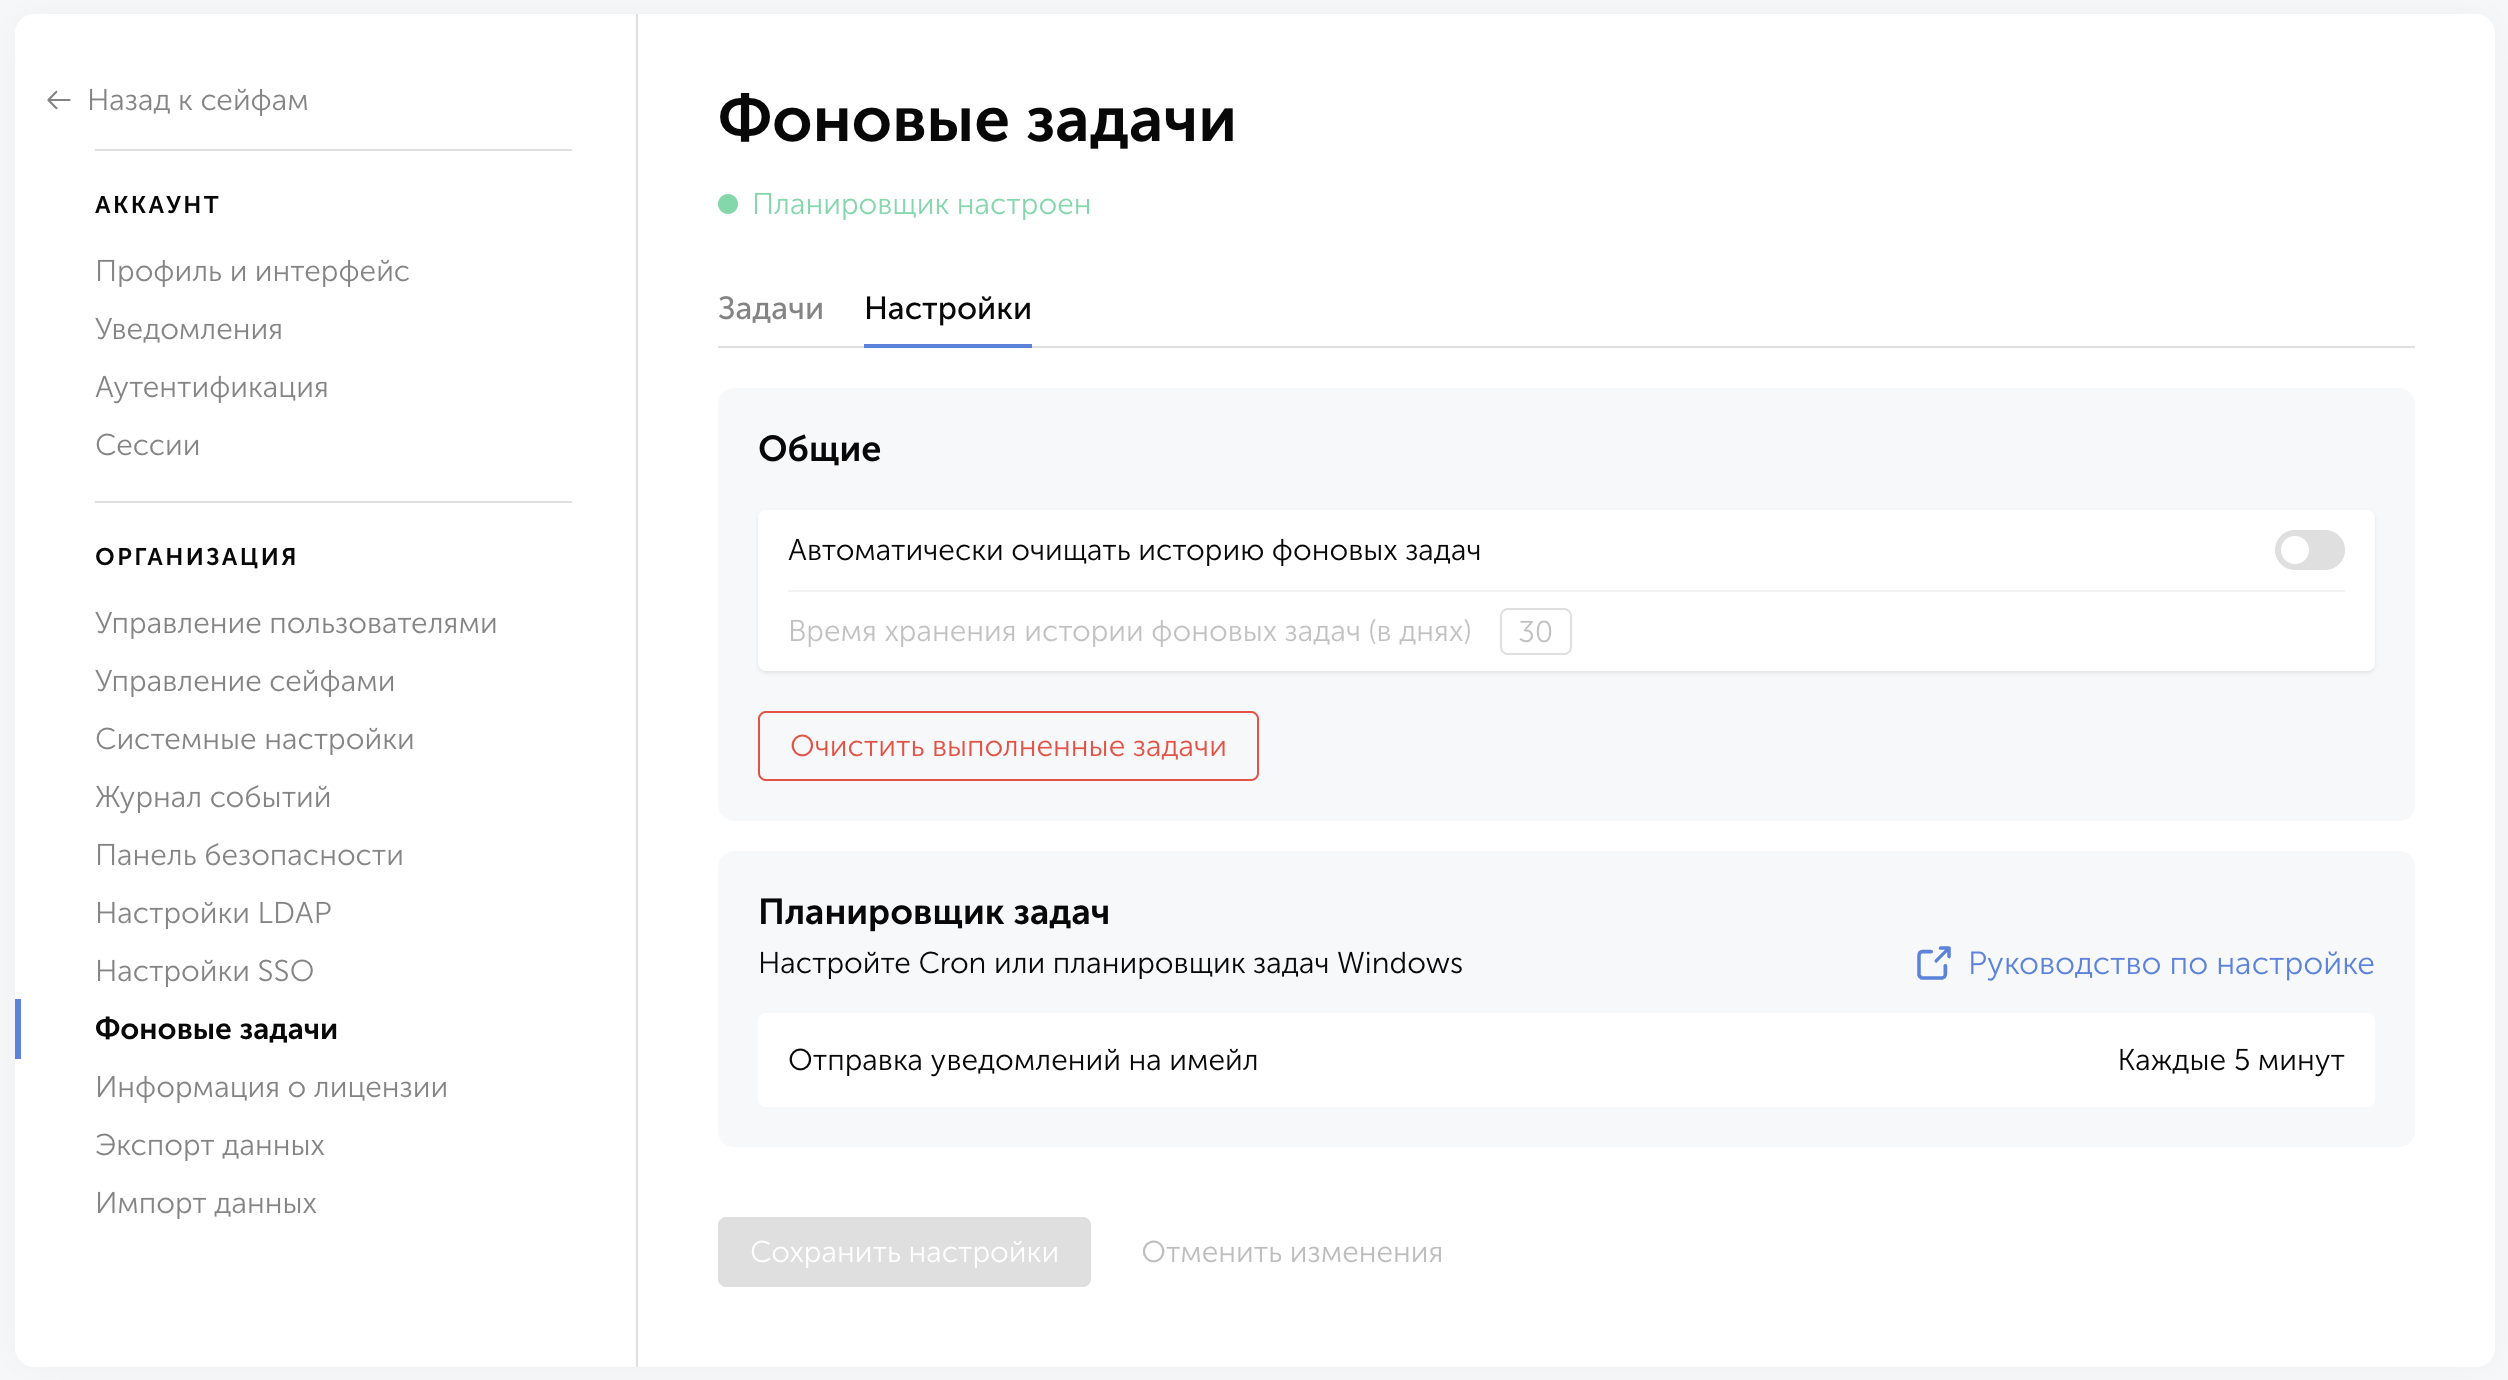Toggle Автоматически очищать историю фоновых задач switch
Image resolution: width=2508 pixels, height=1380 pixels.
2309,550
